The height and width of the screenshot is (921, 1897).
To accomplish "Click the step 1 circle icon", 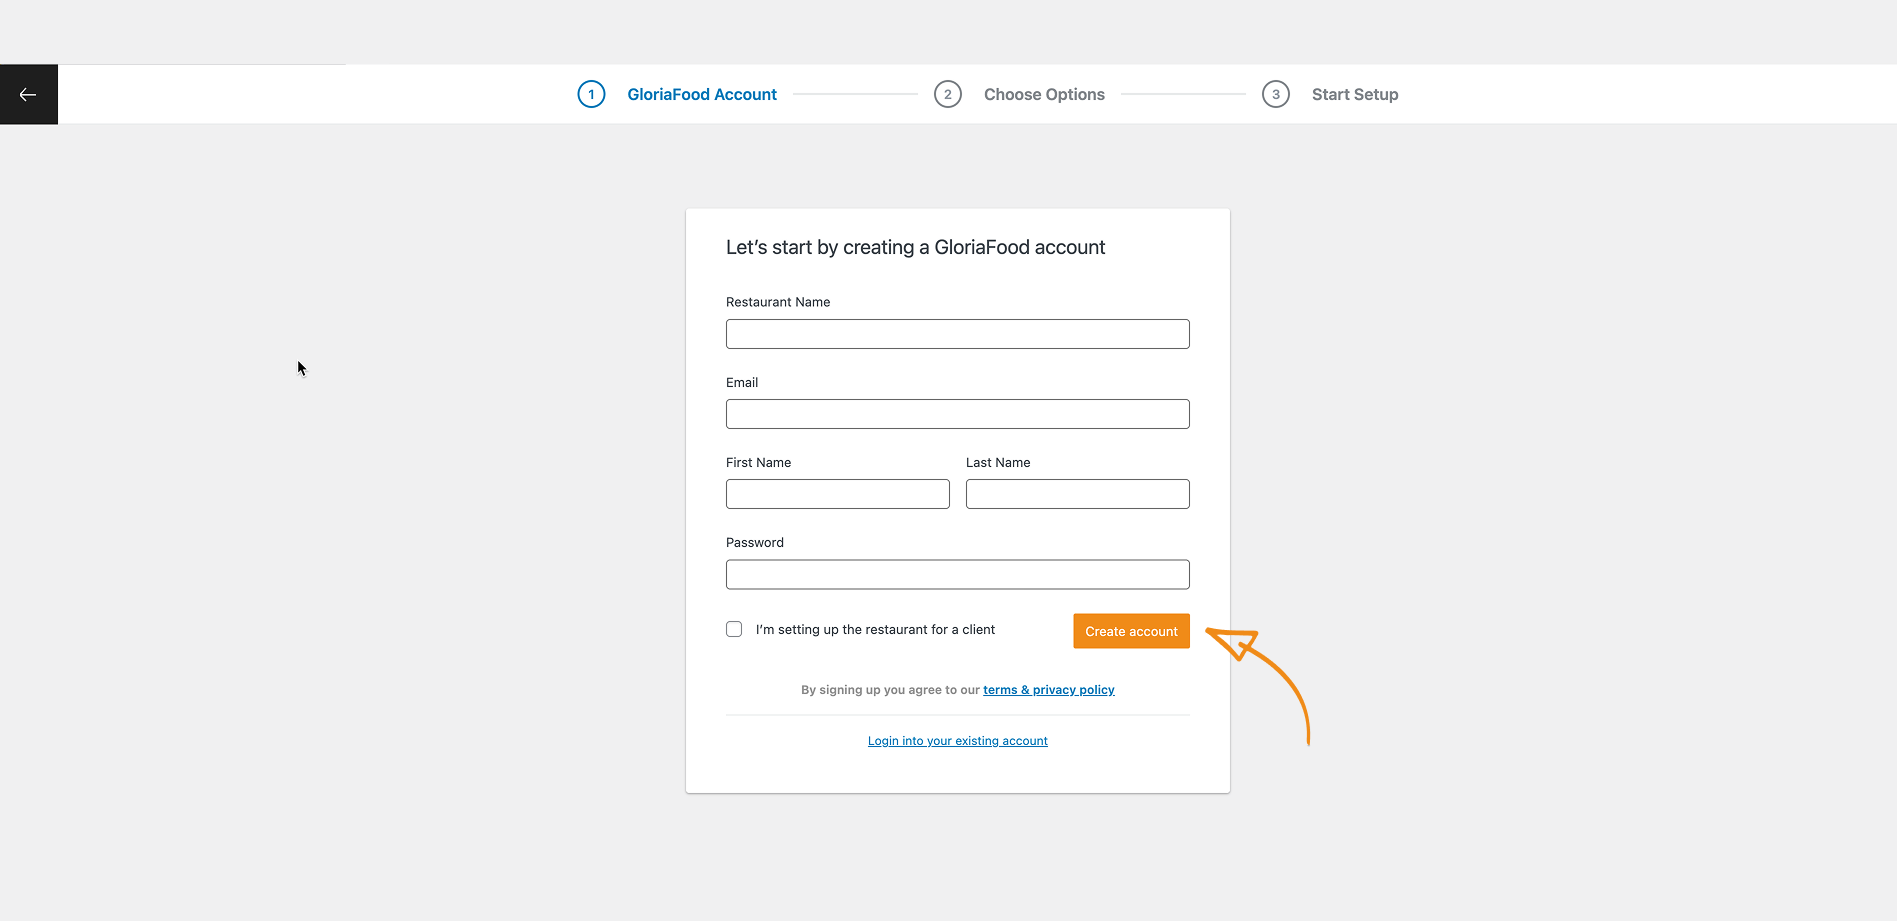I will coord(591,95).
